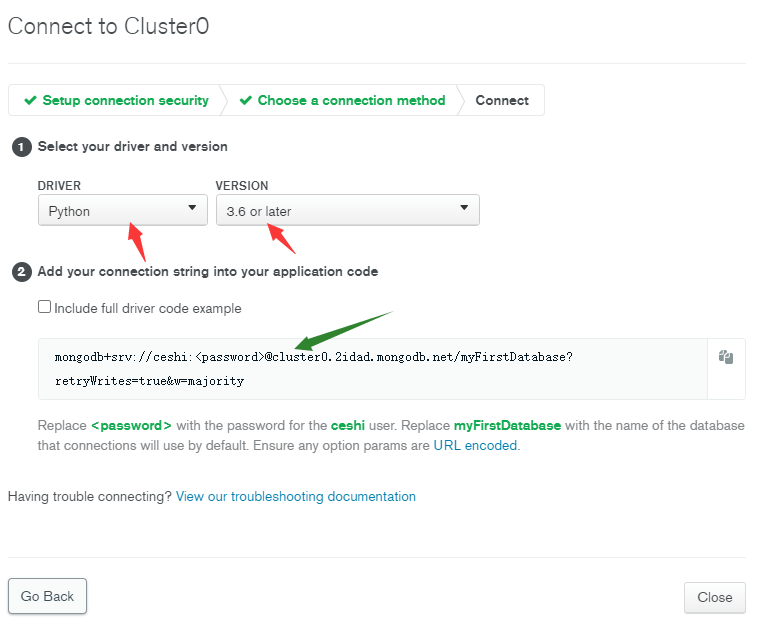Viewport: 771px width, 627px height.
Task: Go to Setup connection security step
Action: click(117, 100)
